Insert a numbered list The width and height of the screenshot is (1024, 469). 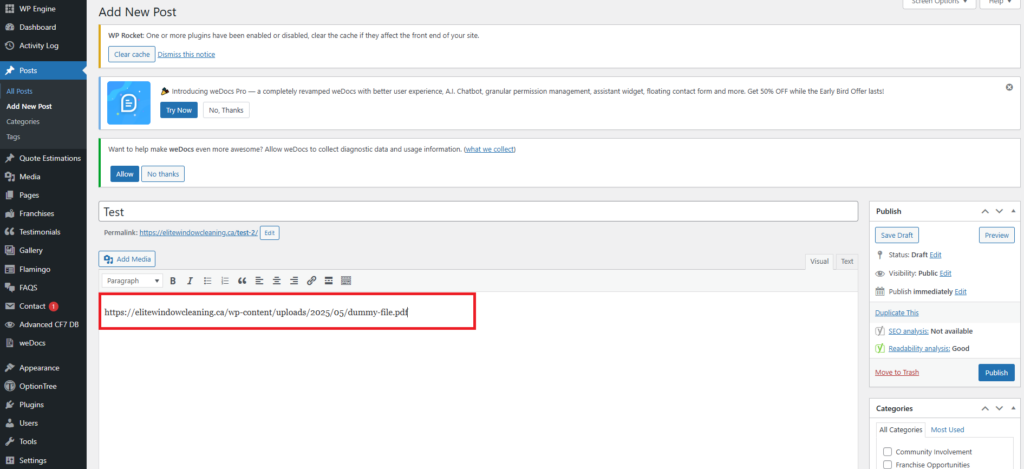(x=224, y=281)
